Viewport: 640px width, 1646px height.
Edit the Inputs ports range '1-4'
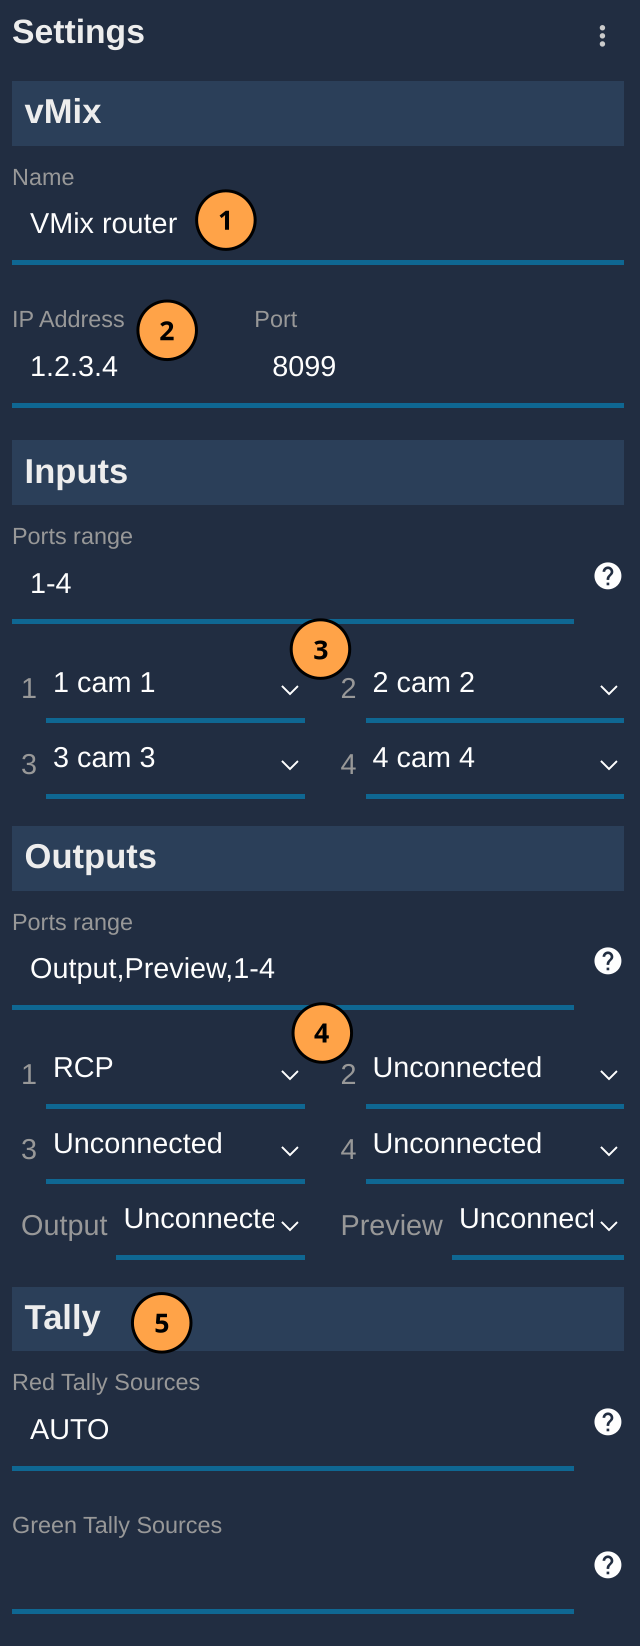[x=293, y=584]
